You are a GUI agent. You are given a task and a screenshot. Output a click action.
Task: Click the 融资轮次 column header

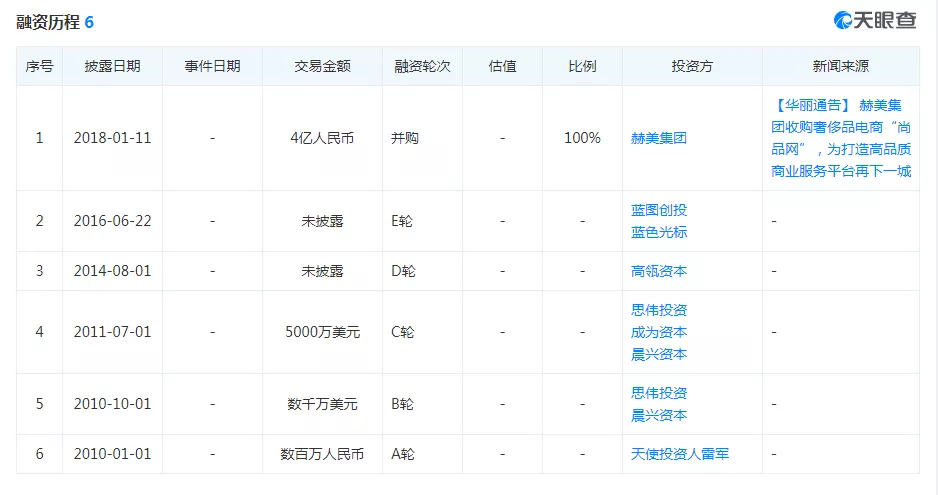click(x=422, y=66)
